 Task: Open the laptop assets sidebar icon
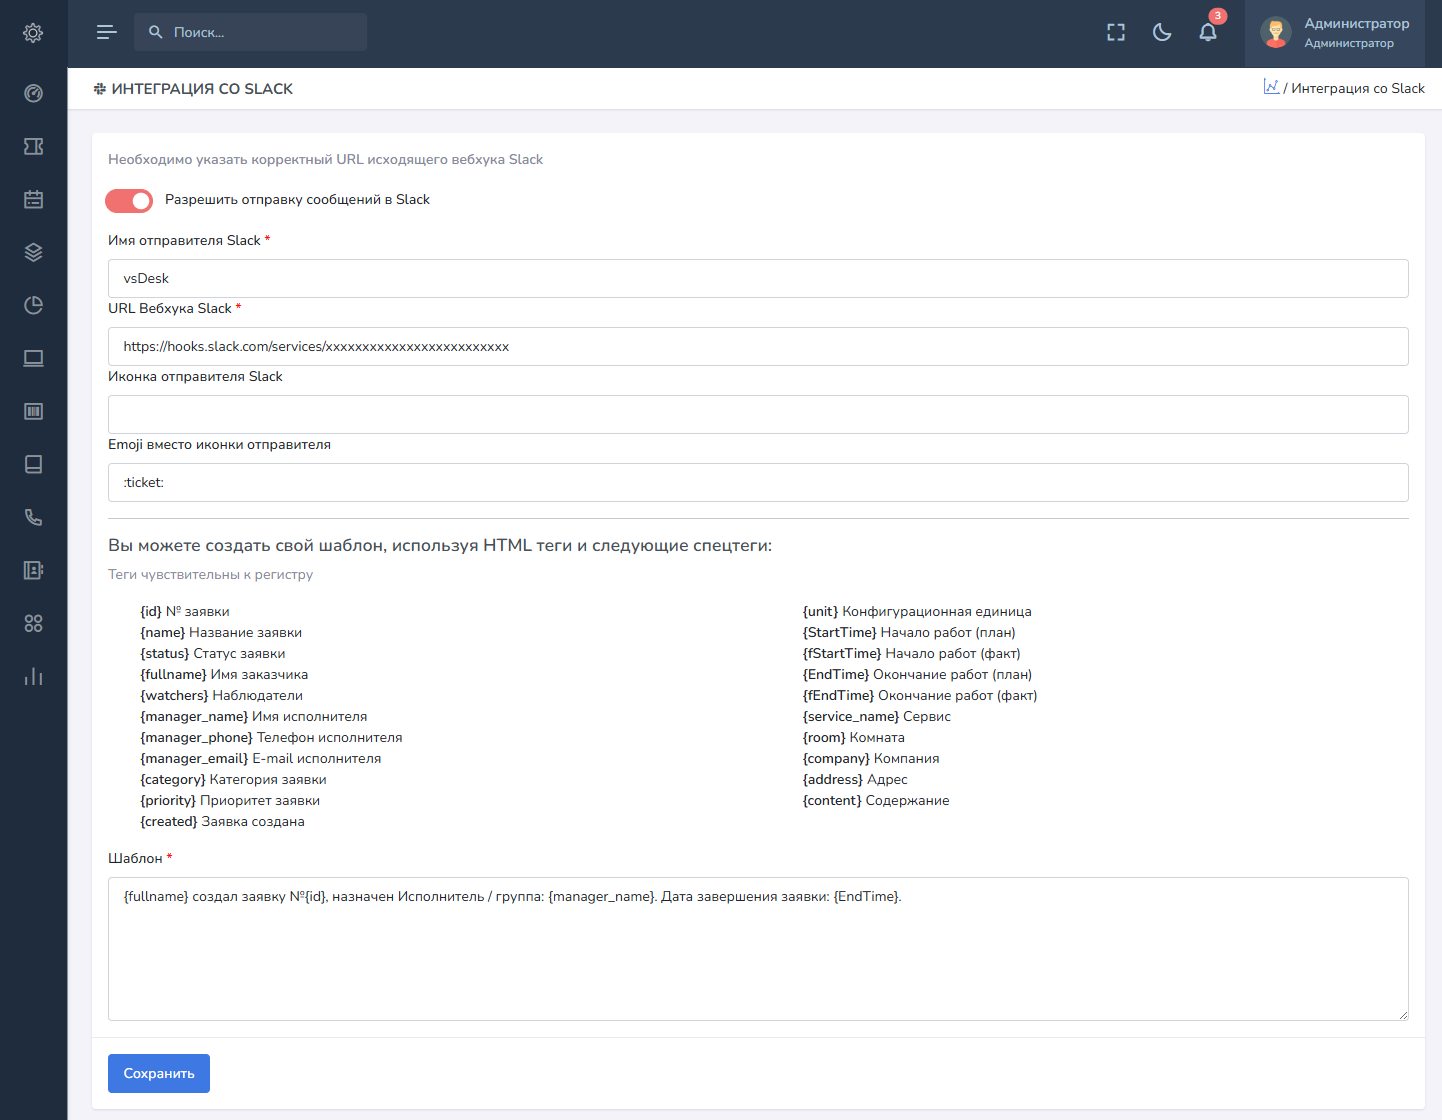[x=33, y=358]
